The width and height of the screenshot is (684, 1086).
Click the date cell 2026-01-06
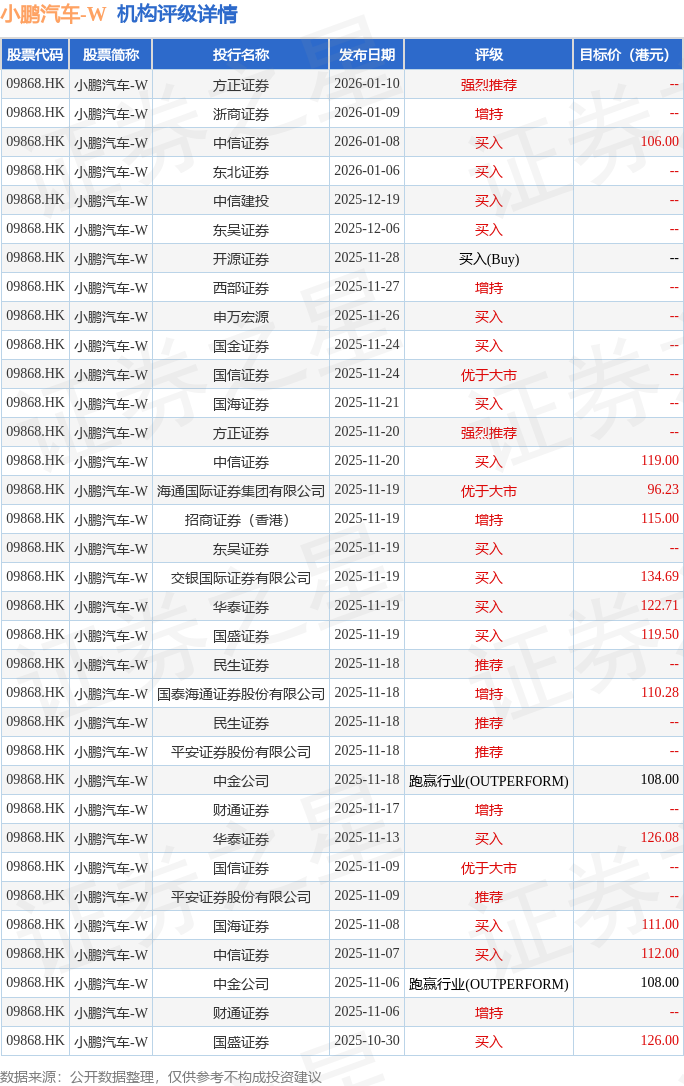(367, 170)
